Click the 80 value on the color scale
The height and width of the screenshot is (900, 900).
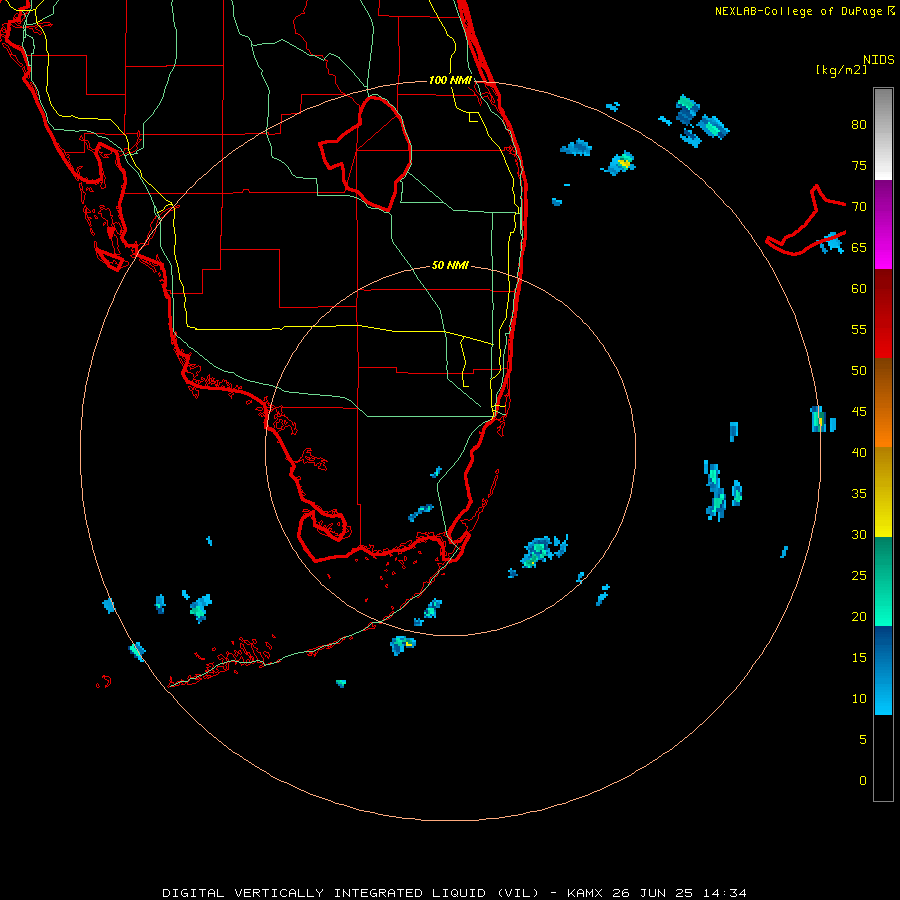859,125
